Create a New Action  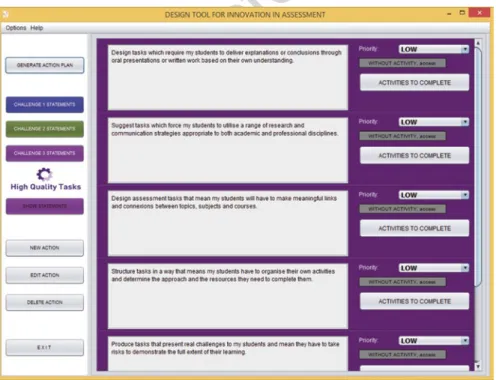pyautogui.click(x=45, y=248)
